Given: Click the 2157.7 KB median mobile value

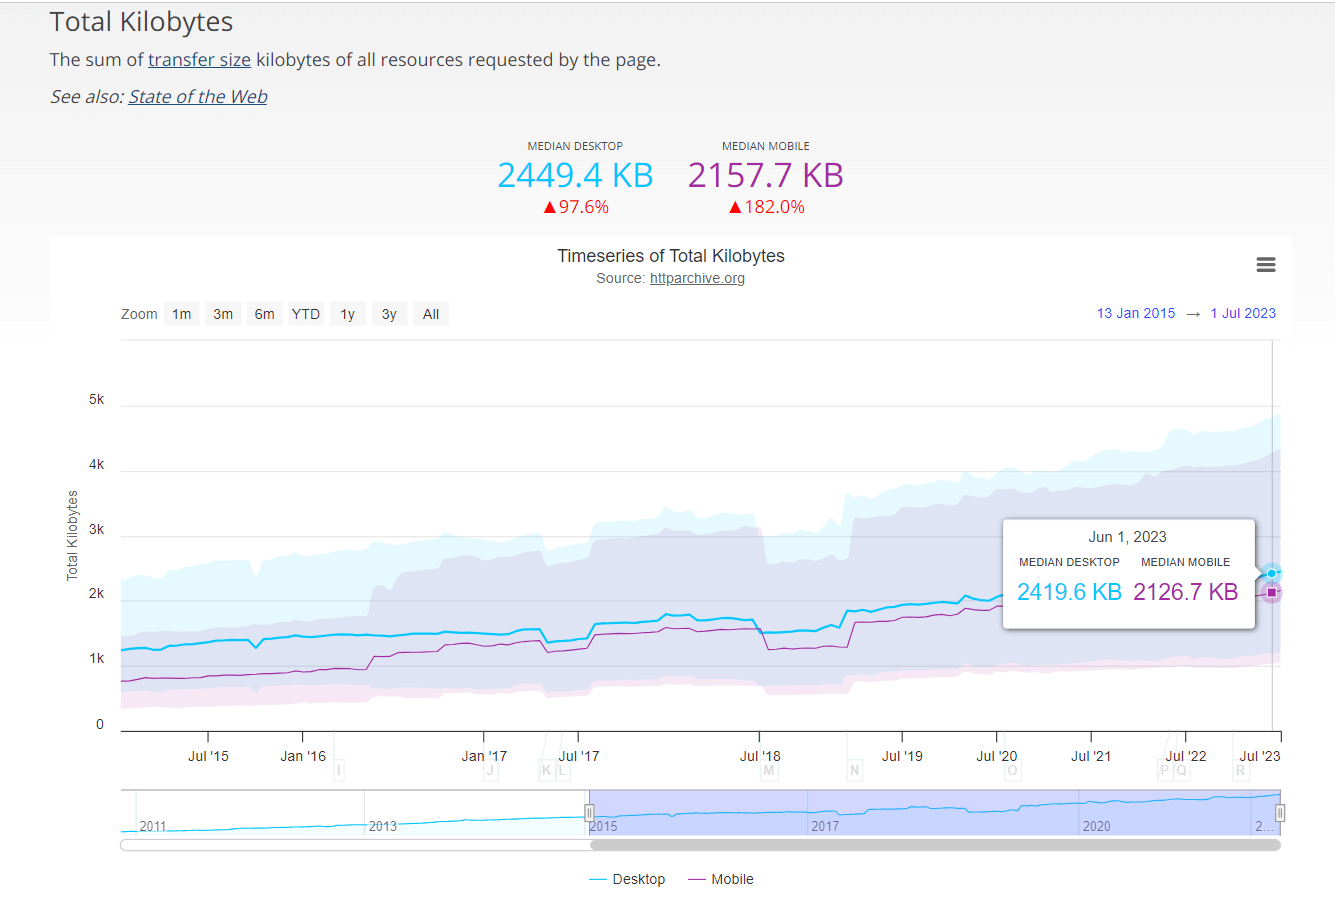Looking at the screenshot, I should point(766,175).
